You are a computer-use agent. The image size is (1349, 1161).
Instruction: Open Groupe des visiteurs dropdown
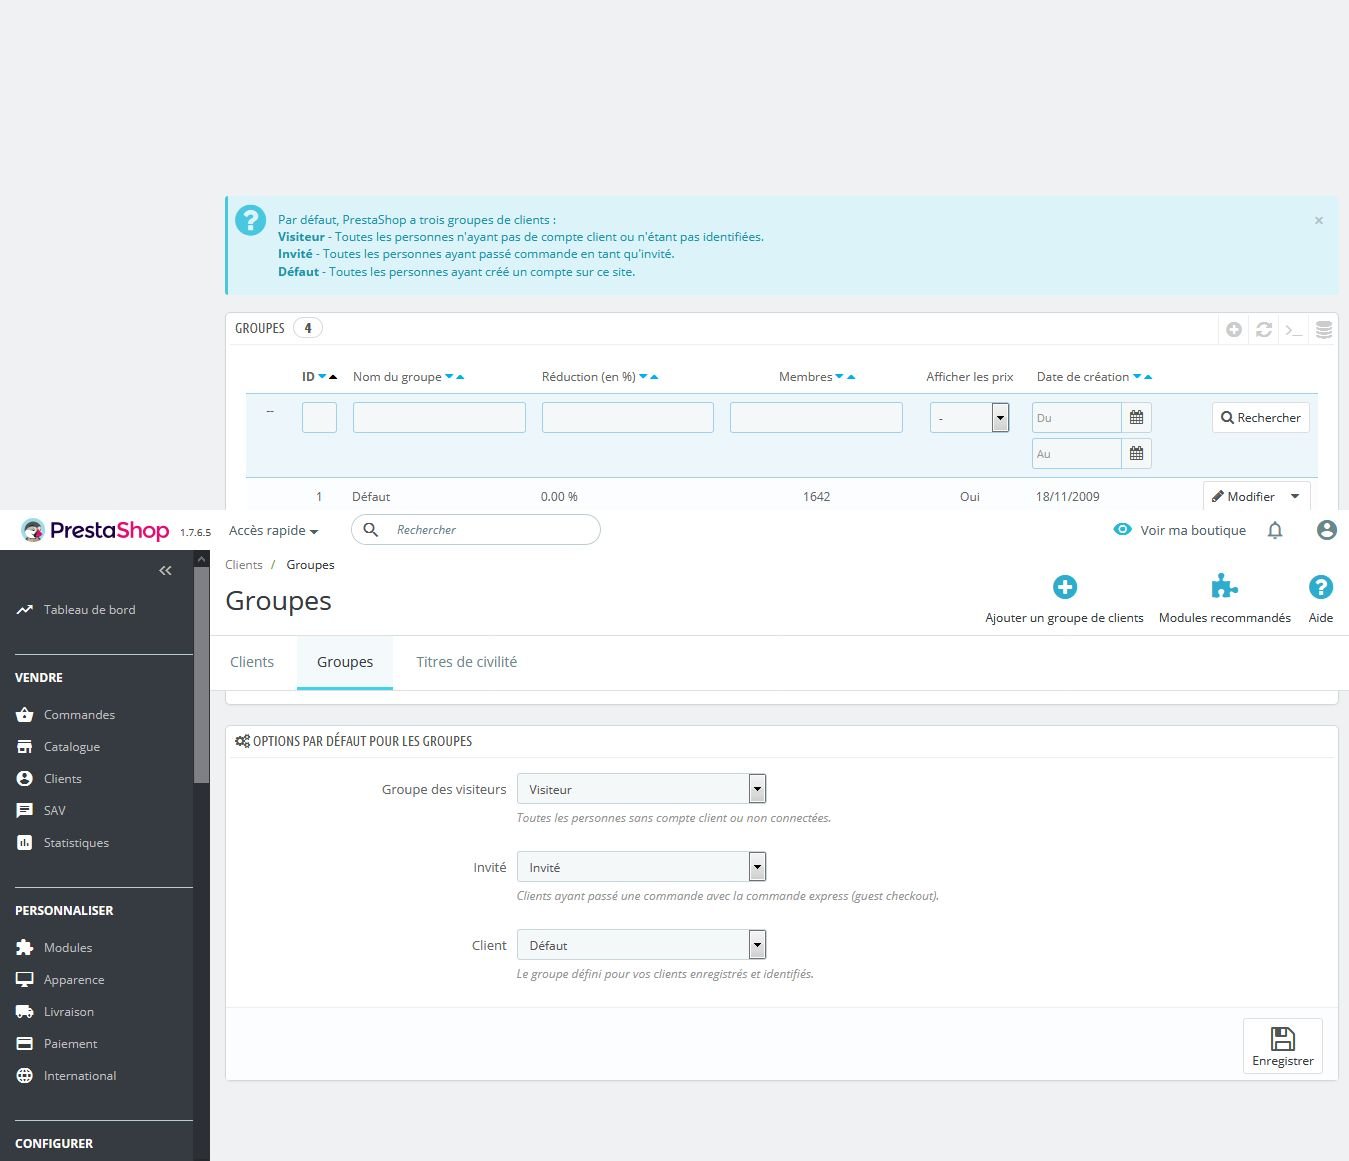(641, 789)
